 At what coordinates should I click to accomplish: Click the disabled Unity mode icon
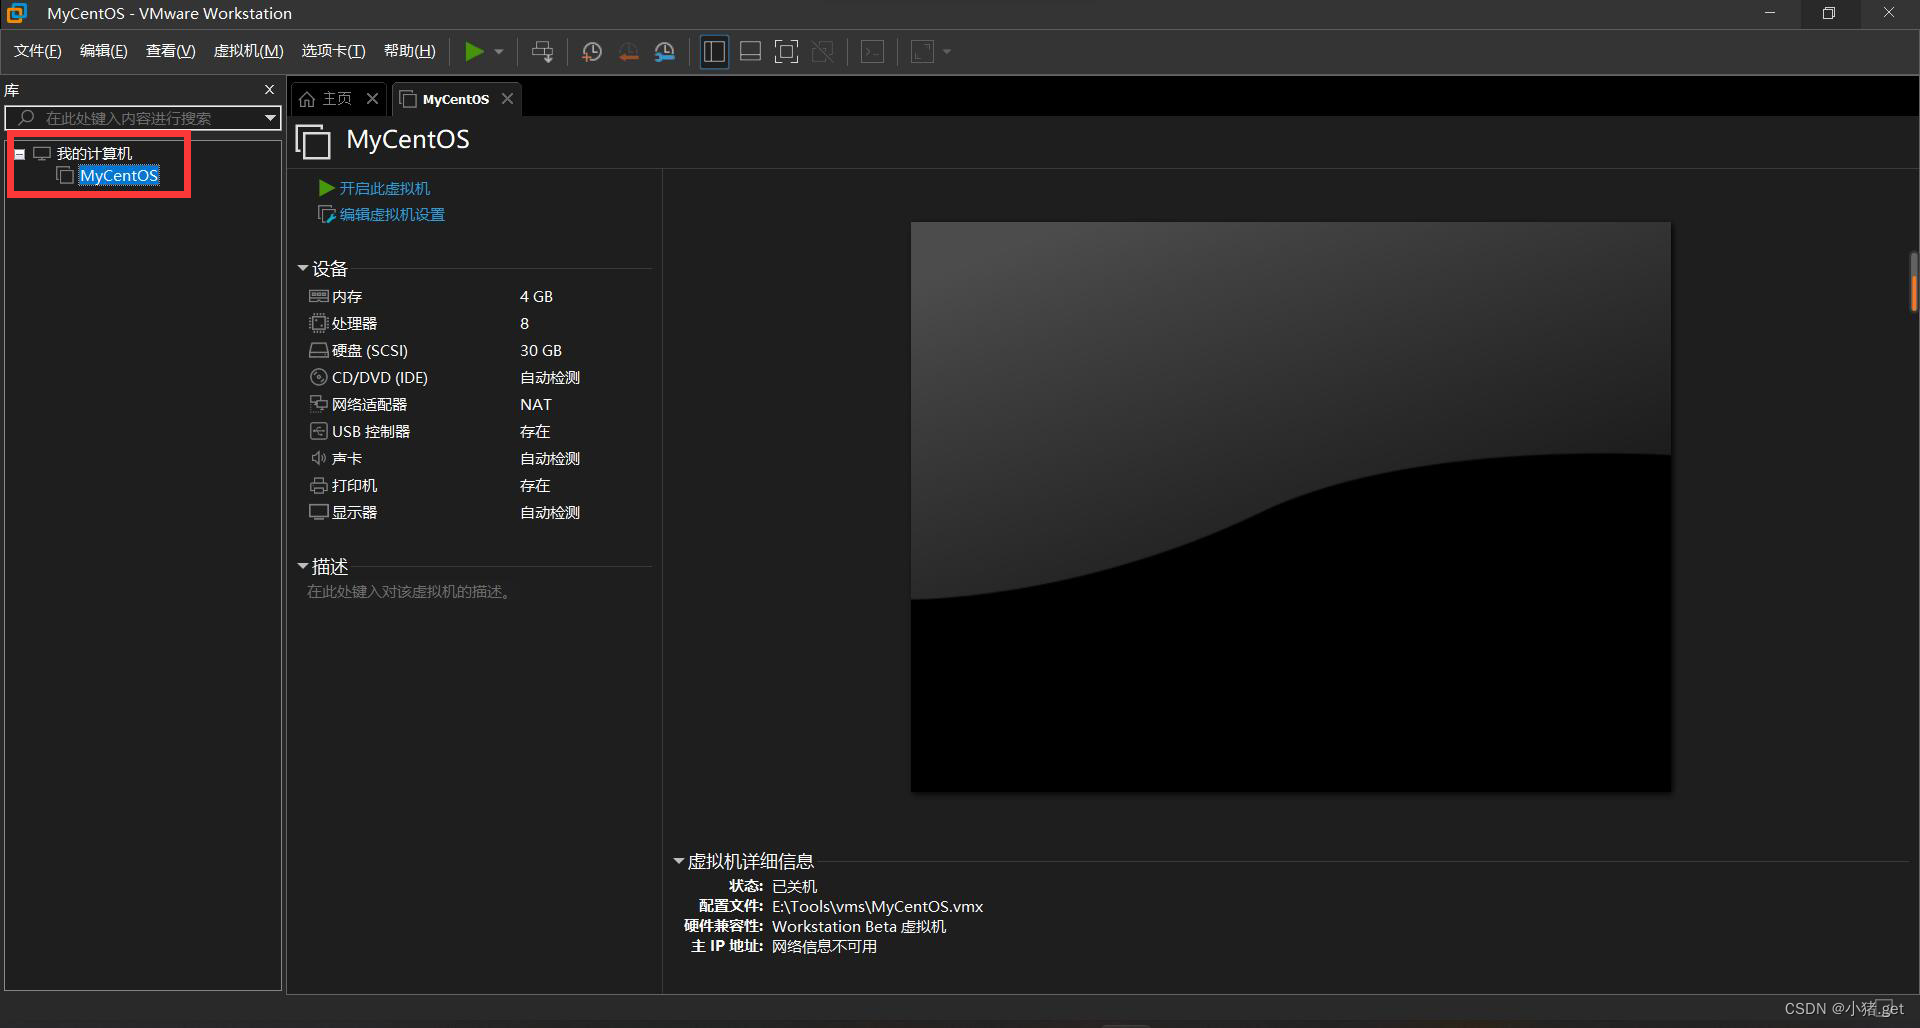point(823,52)
